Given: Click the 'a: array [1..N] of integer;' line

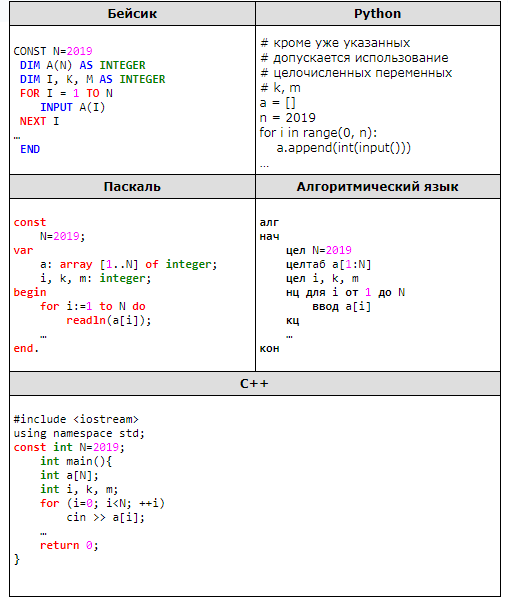Looking at the screenshot, I should [x=129, y=265].
